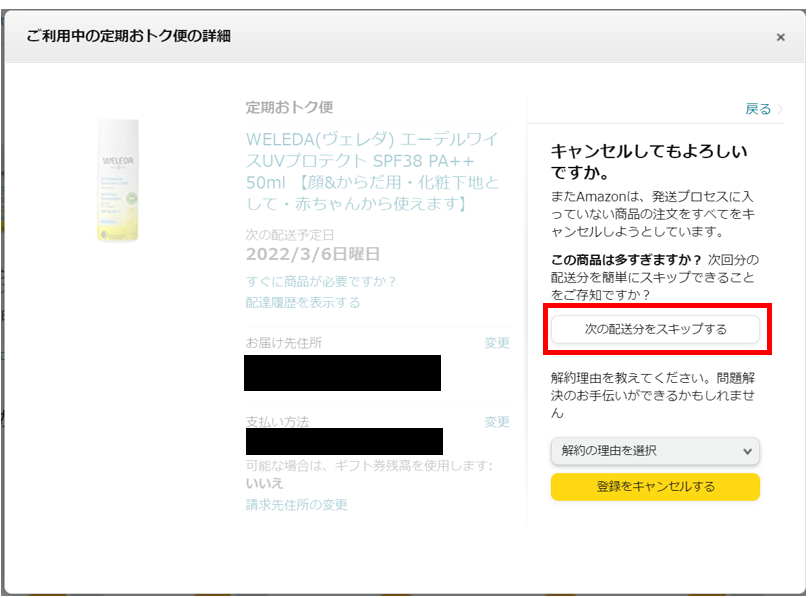Click the キャンセルしてもよろしいですか。 heading
810x598 pixels.
649,161
